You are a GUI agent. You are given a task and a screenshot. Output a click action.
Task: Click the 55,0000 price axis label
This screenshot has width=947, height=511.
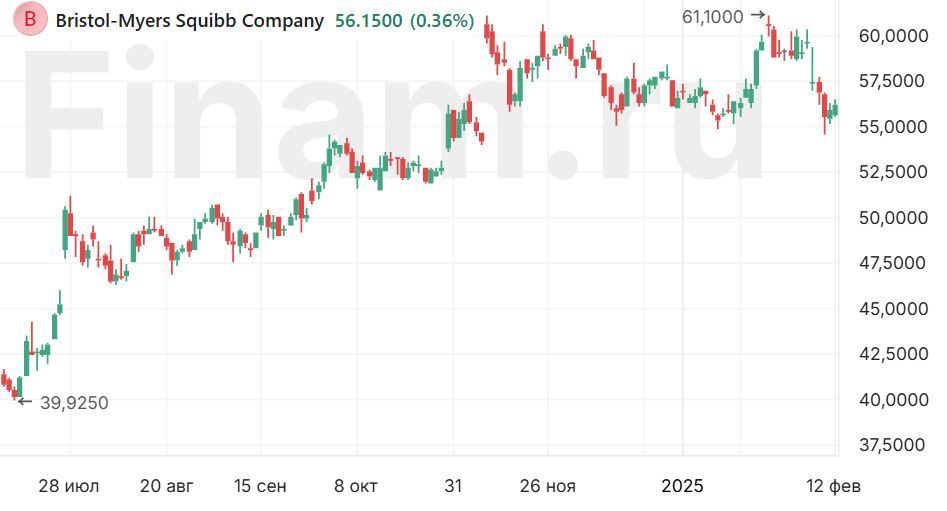coord(893,127)
